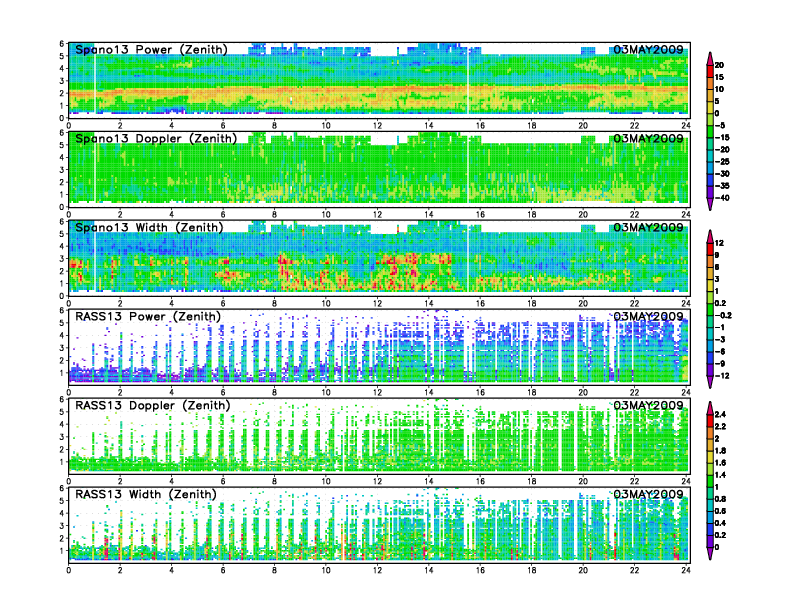The width and height of the screenshot is (792, 612).
Task: Click the "RASS13 Power (Zenith)" panel title
Action: [147, 317]
